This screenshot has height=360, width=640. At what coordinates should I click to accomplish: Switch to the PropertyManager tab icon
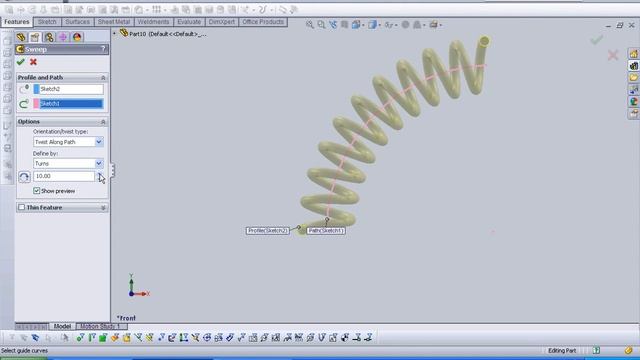(35, 37)
